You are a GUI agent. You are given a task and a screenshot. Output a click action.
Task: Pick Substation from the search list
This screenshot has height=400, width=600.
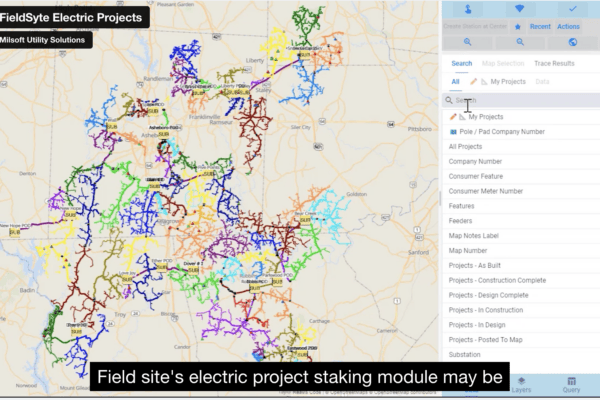click(467, 355)
